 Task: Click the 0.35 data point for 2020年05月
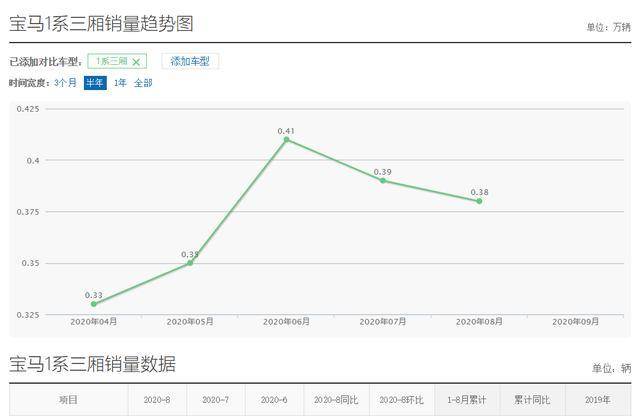[x=190, y=263]
